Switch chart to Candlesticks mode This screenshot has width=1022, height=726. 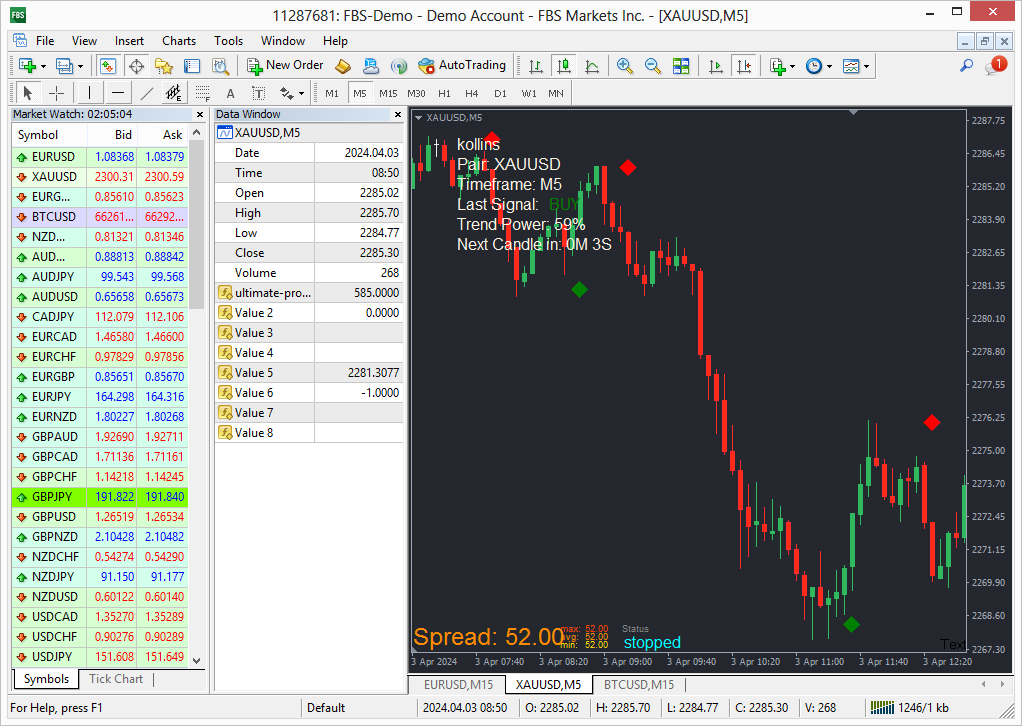tap(564, 66)
